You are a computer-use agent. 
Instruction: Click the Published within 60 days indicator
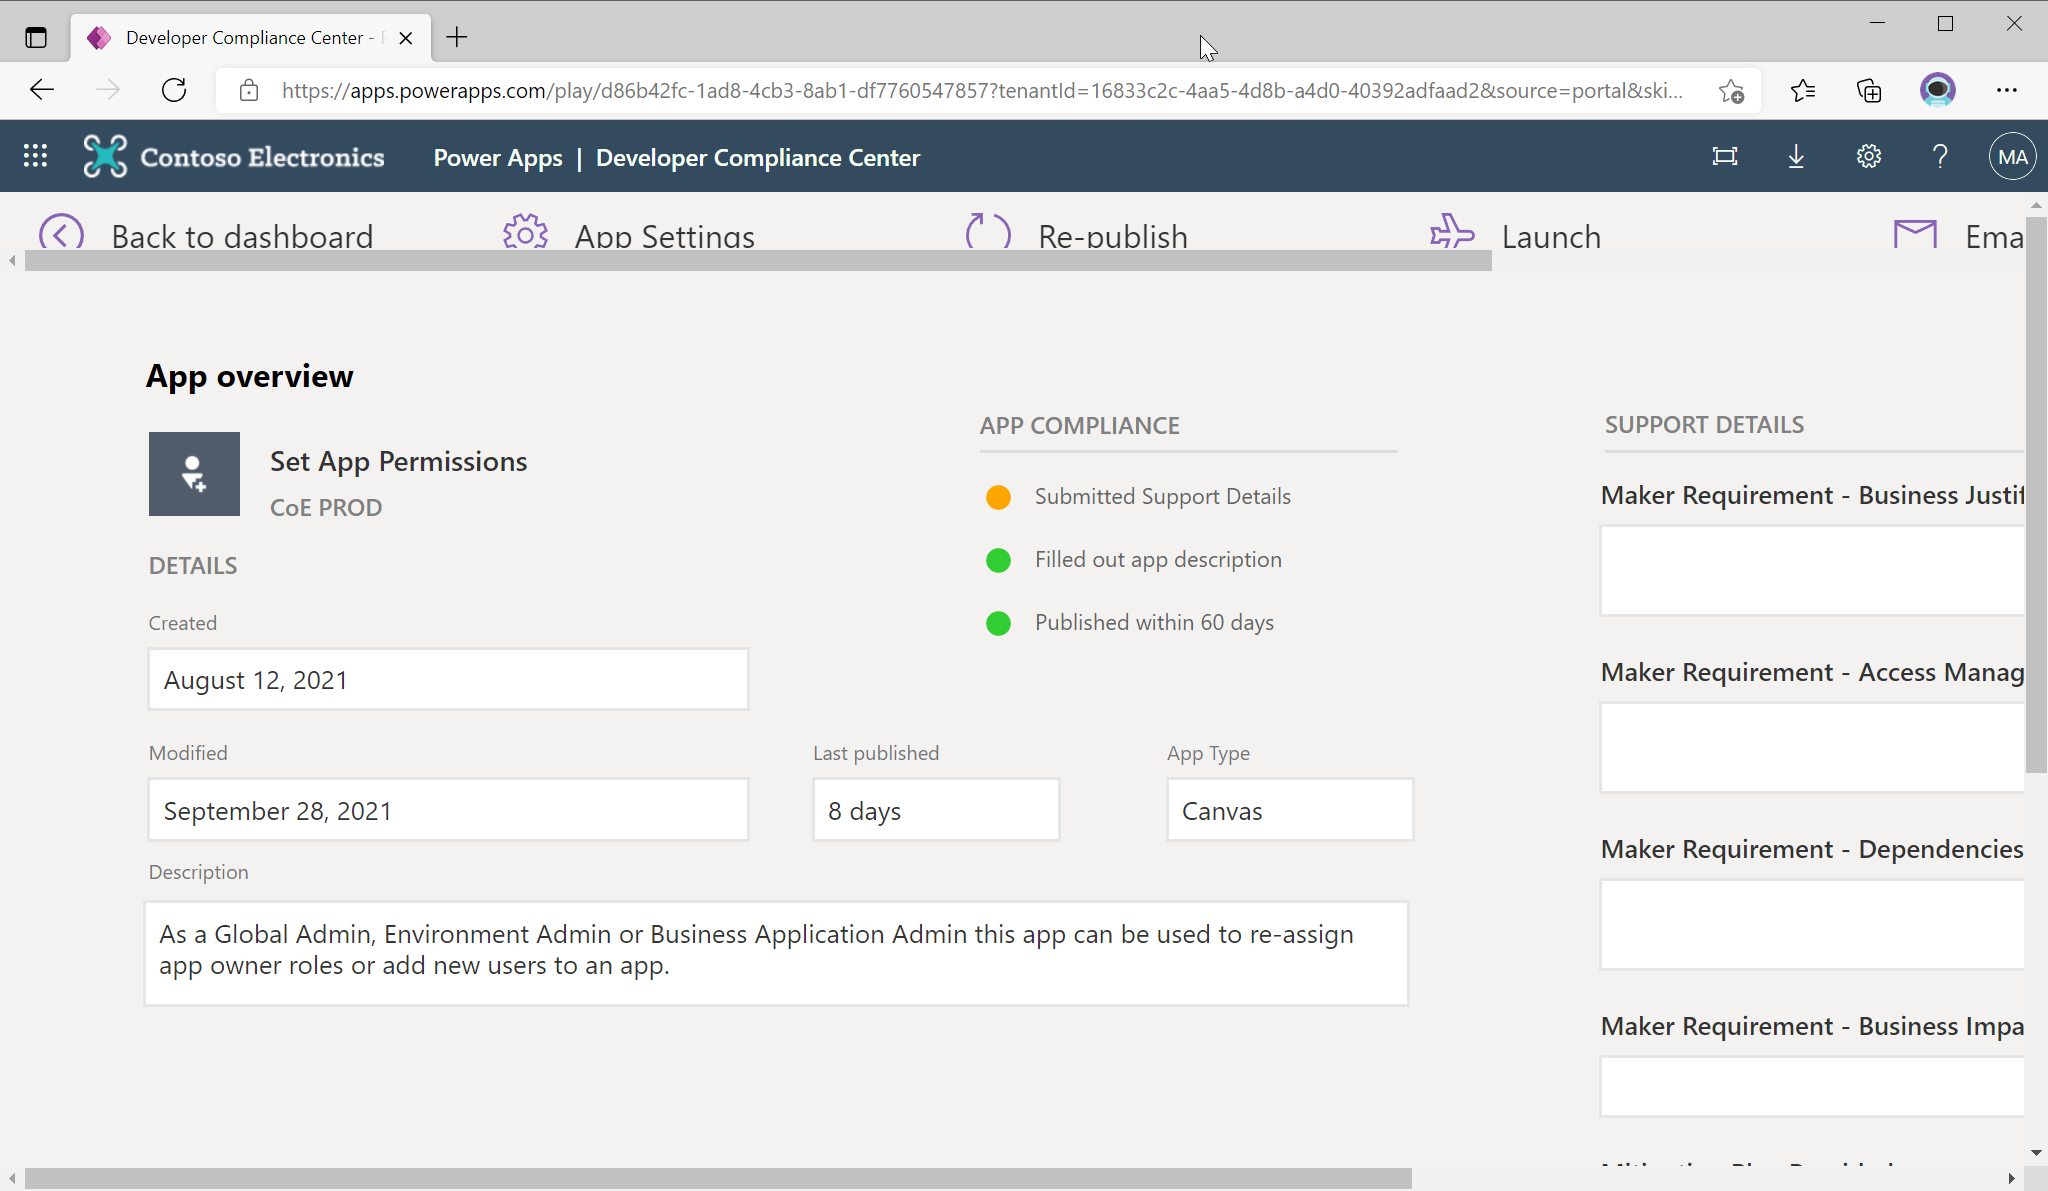(998, 623)
